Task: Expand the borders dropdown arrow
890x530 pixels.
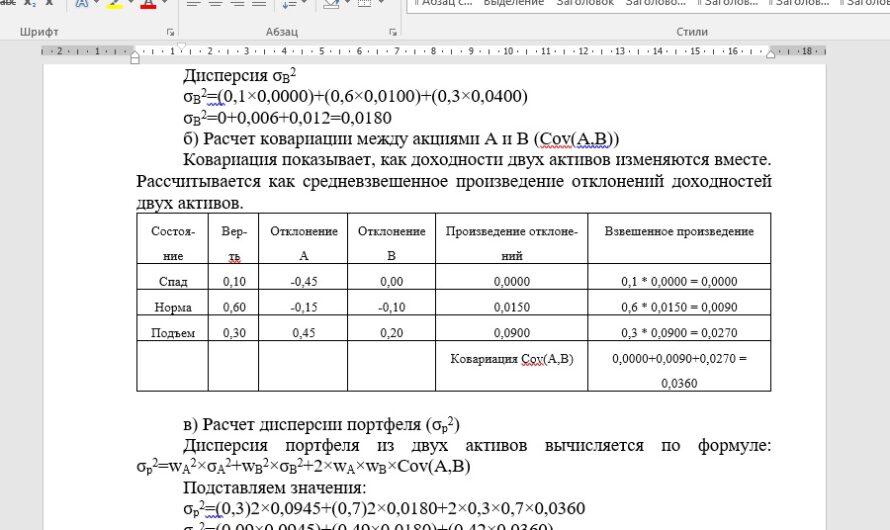Action: tap(380, 3)
